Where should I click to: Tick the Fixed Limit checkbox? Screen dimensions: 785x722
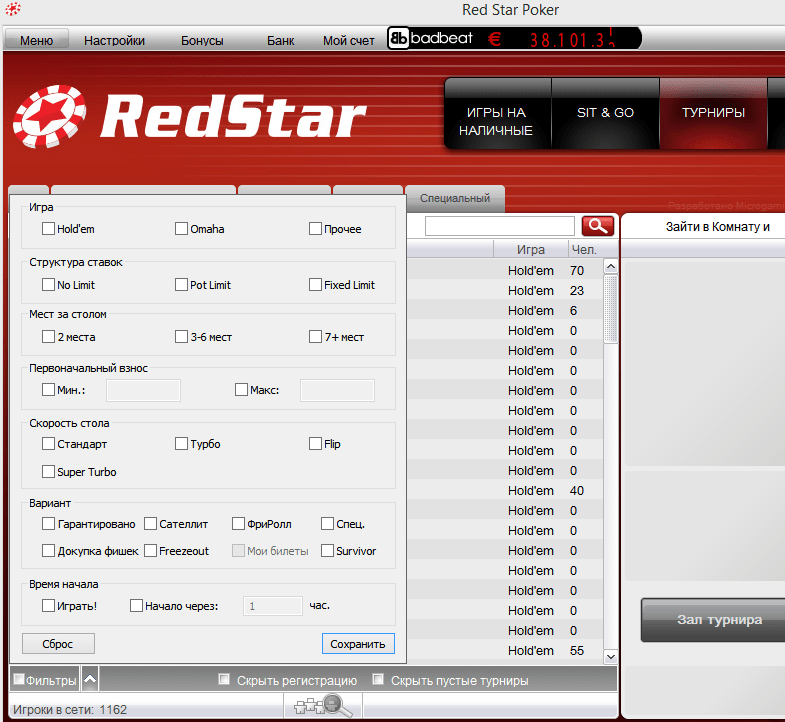click(x=315, y=285)
